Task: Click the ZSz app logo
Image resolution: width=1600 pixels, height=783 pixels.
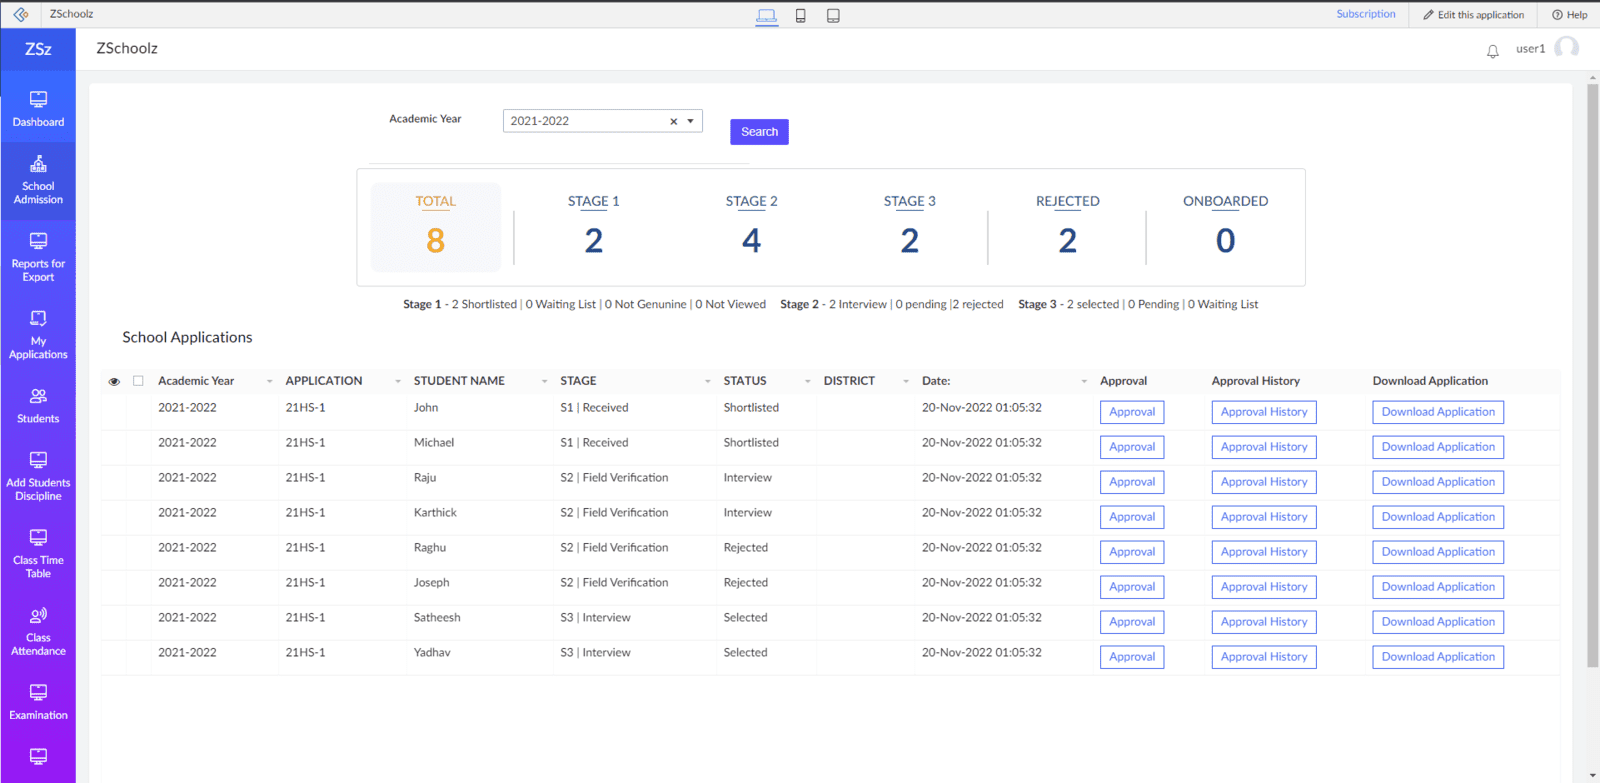Action: click(38, 49)
